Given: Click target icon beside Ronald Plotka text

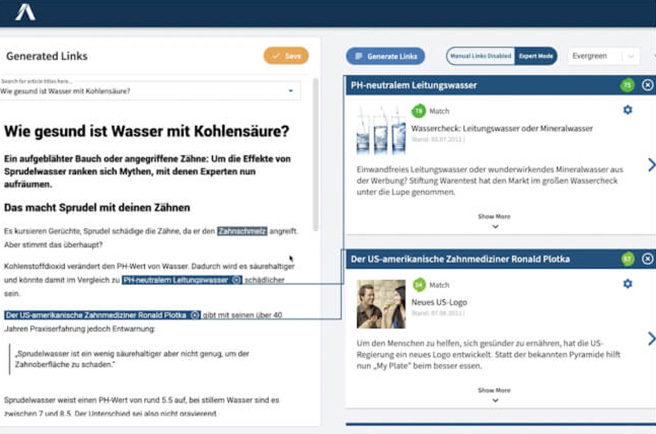Looking at the screenshot, I should point(195,315).
